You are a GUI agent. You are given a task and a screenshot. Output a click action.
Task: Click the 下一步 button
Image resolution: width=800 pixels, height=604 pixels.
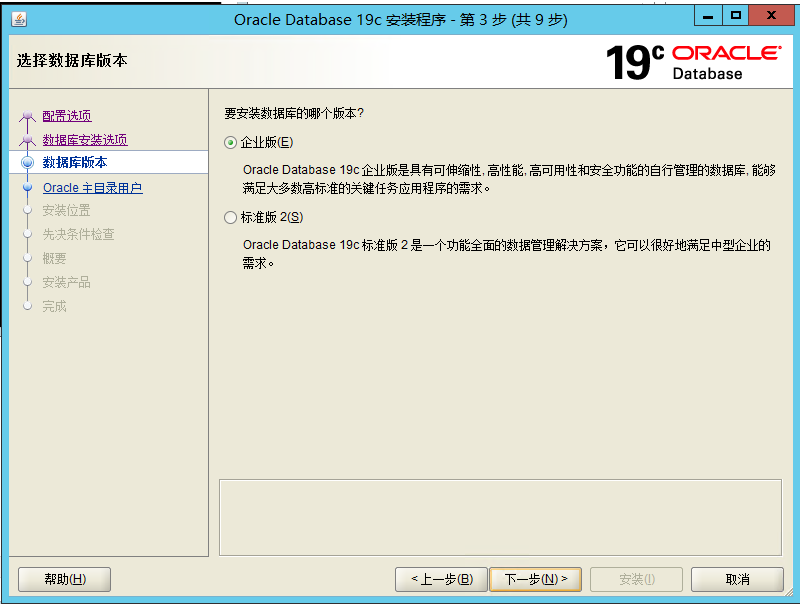[x=536, y=579]
